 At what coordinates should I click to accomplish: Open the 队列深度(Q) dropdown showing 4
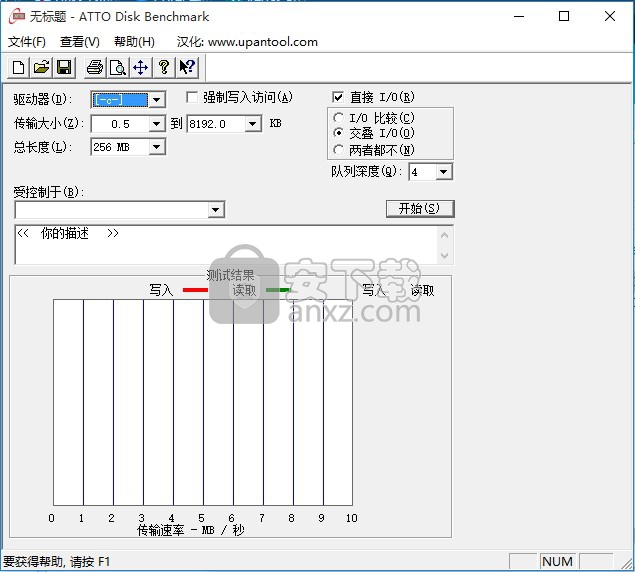pos(443,172)
